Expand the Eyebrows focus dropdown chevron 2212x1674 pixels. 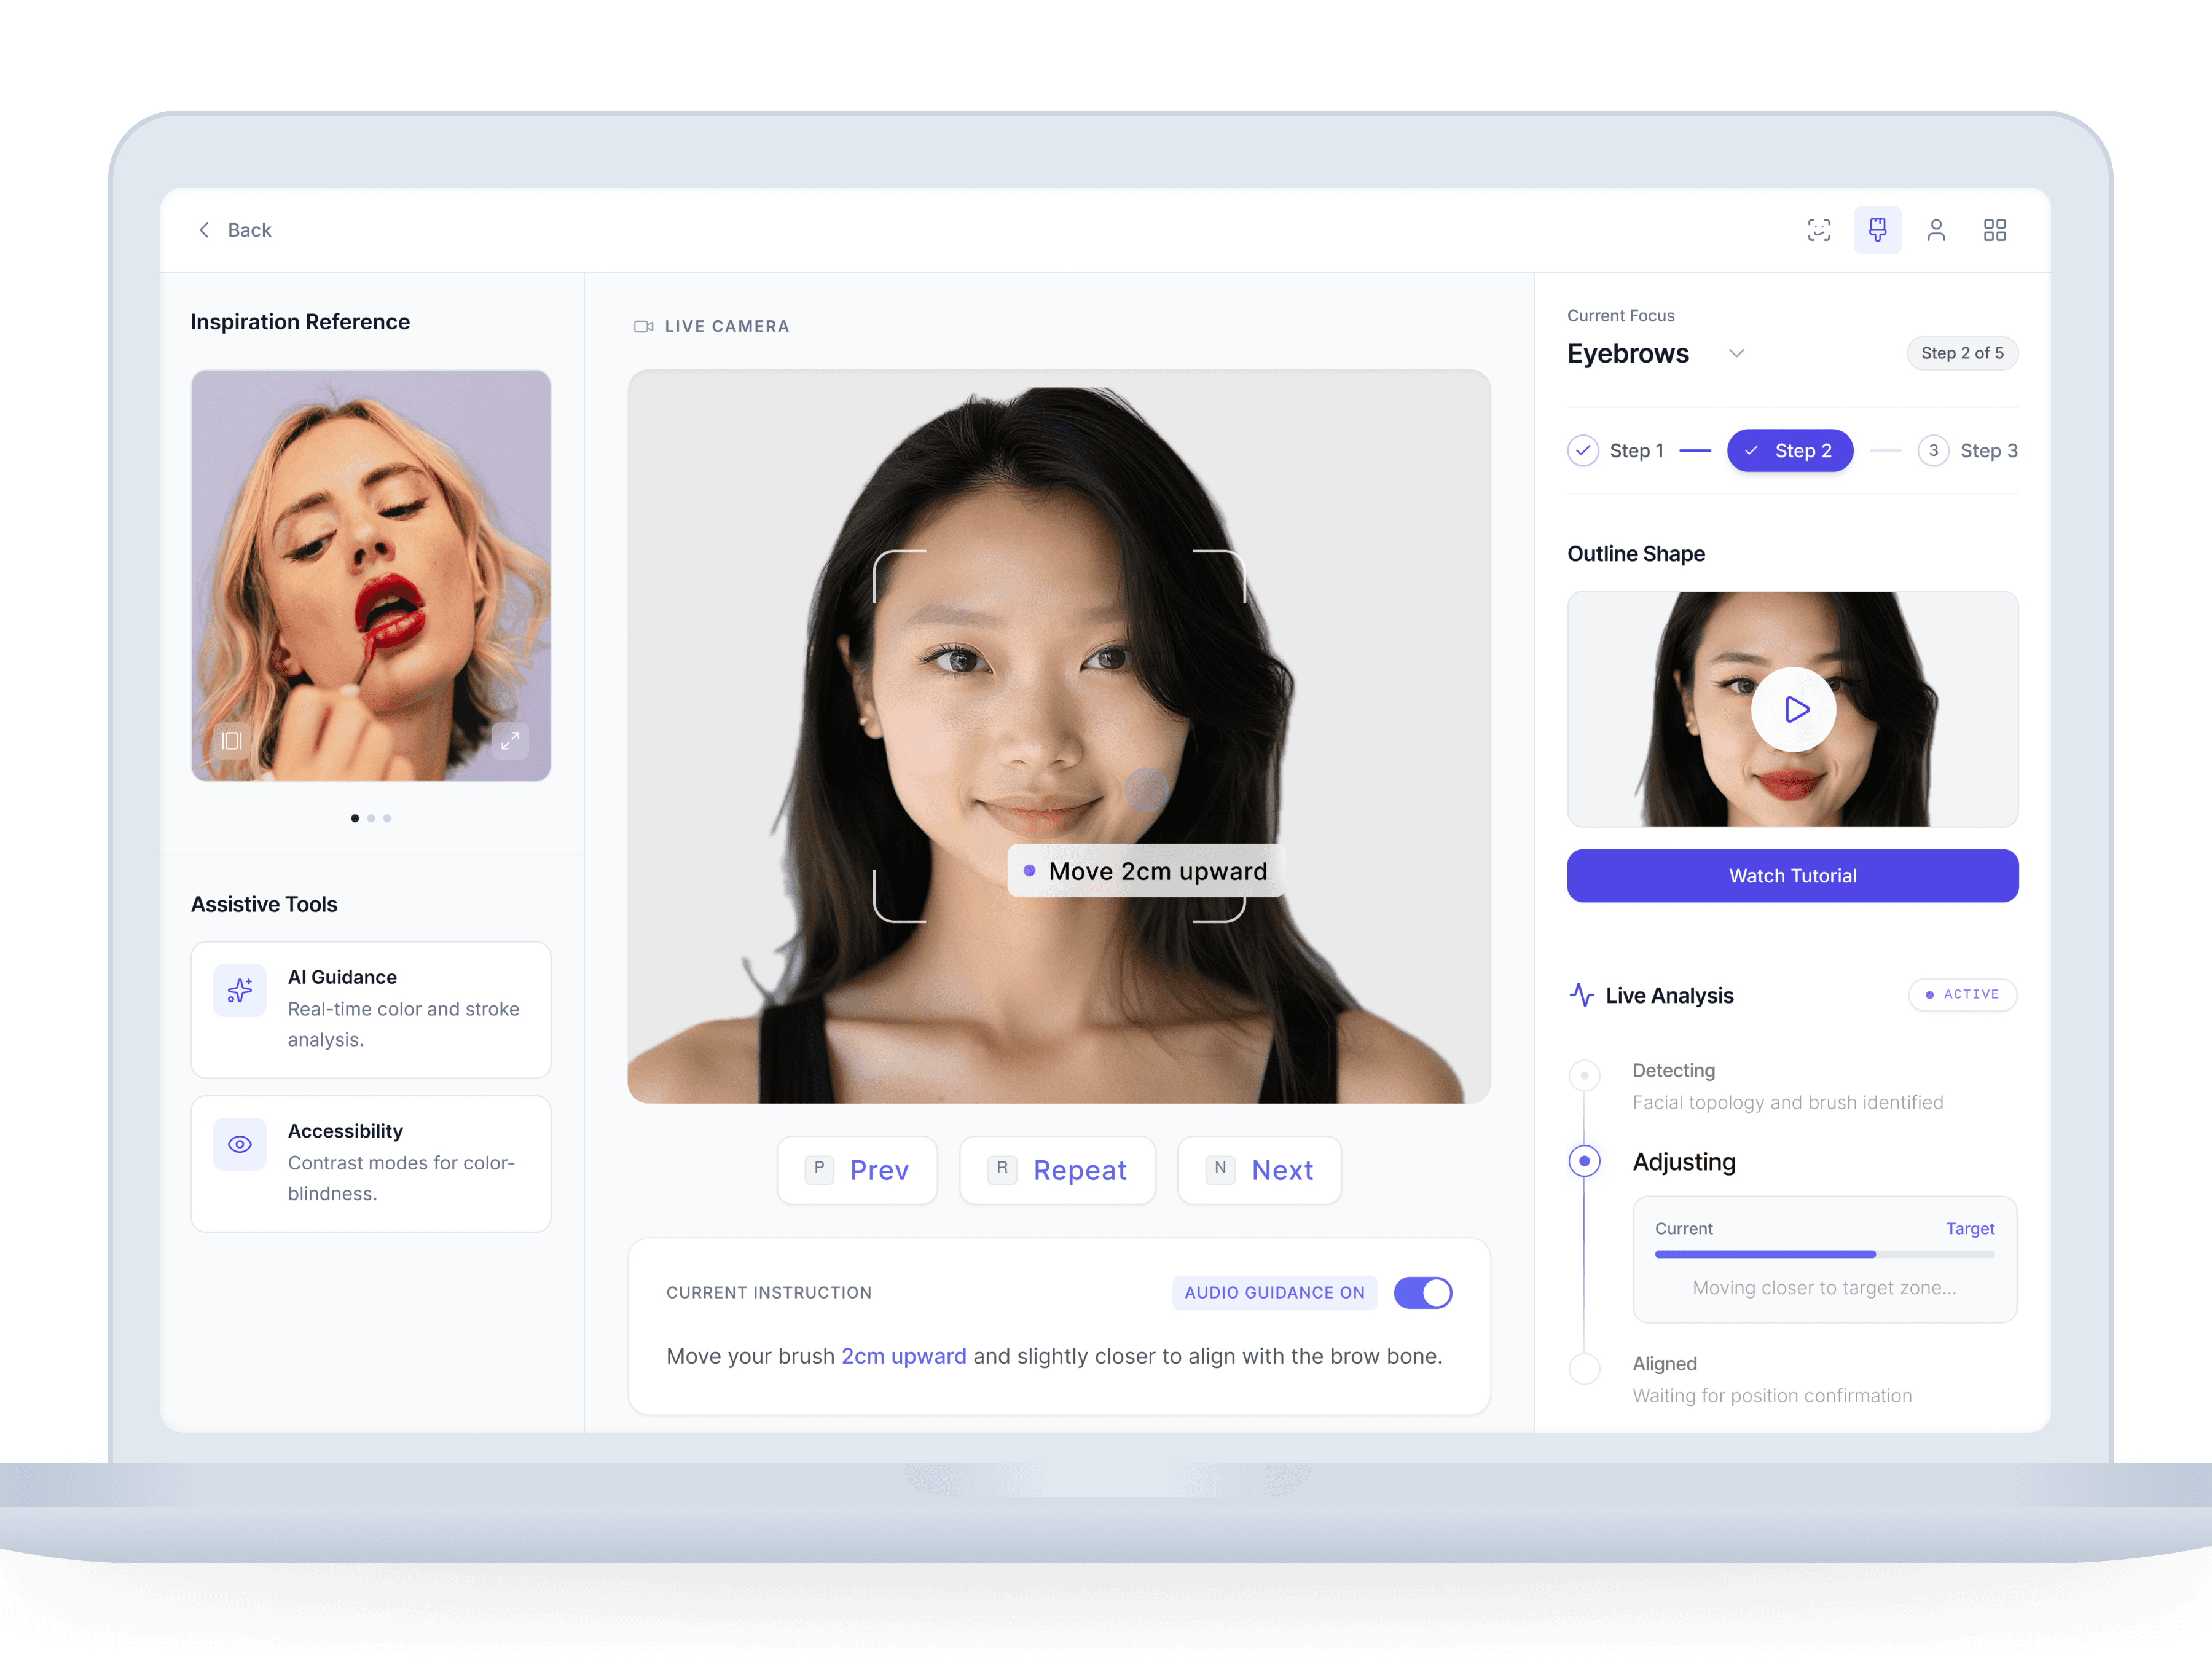click(1737, 353)
